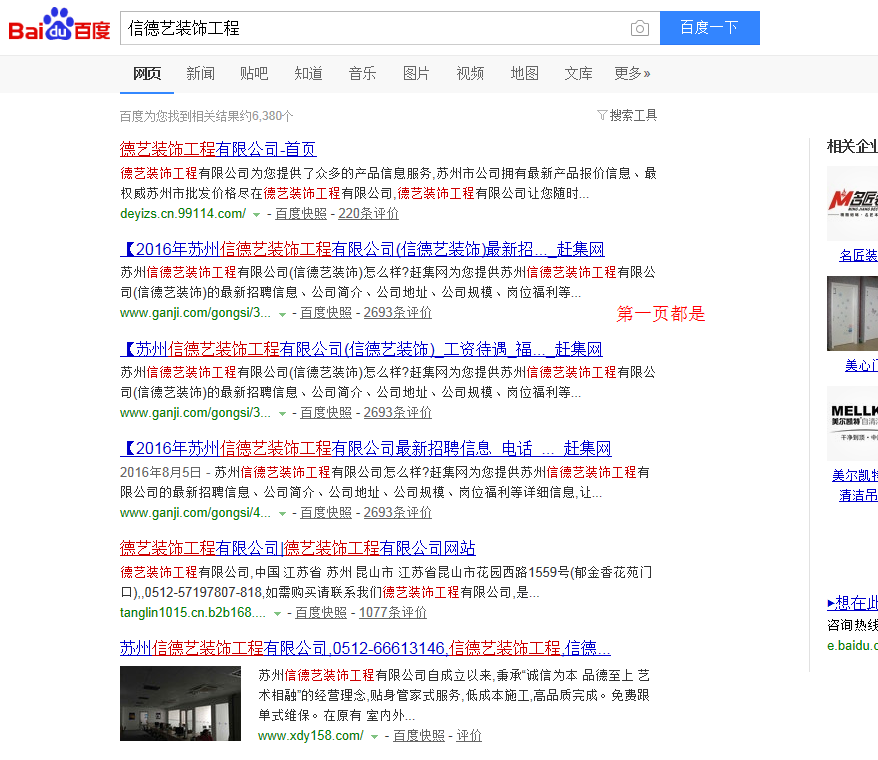Open 220条评价 reviews link
878x760 pixels.
[x=368, y=213]
